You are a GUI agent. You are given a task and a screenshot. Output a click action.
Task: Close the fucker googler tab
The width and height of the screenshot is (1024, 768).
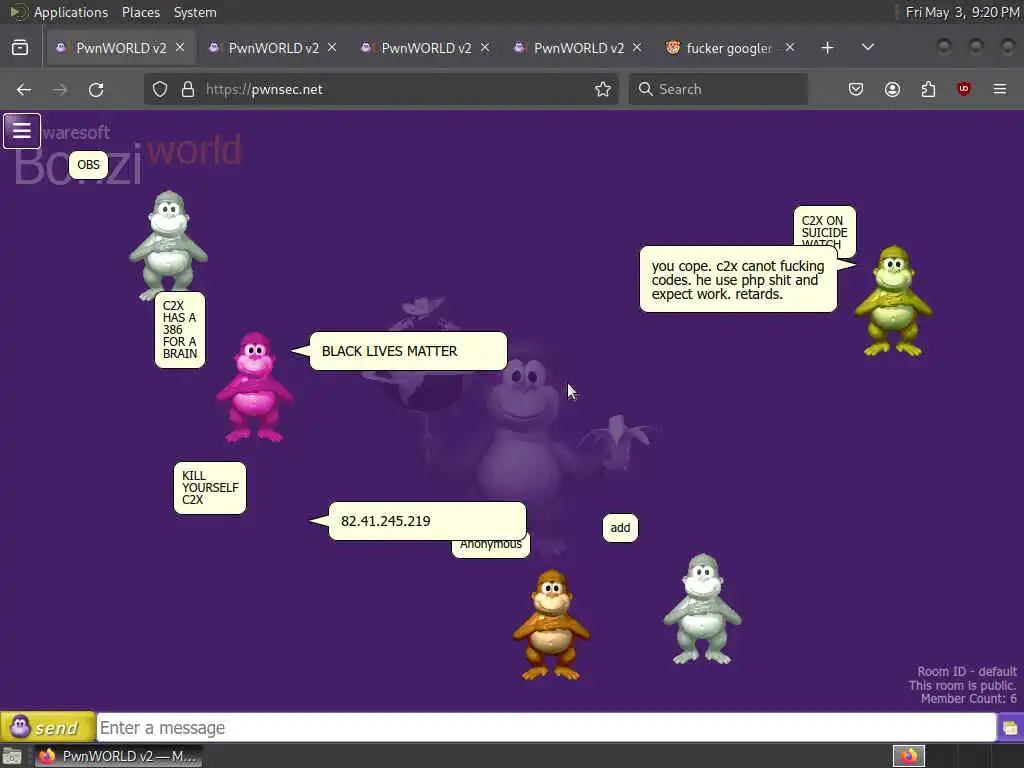(790, 48)
